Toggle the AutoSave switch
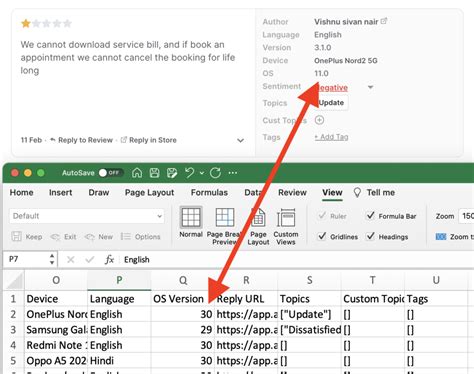Screen dimensions: 474x374 111,173
